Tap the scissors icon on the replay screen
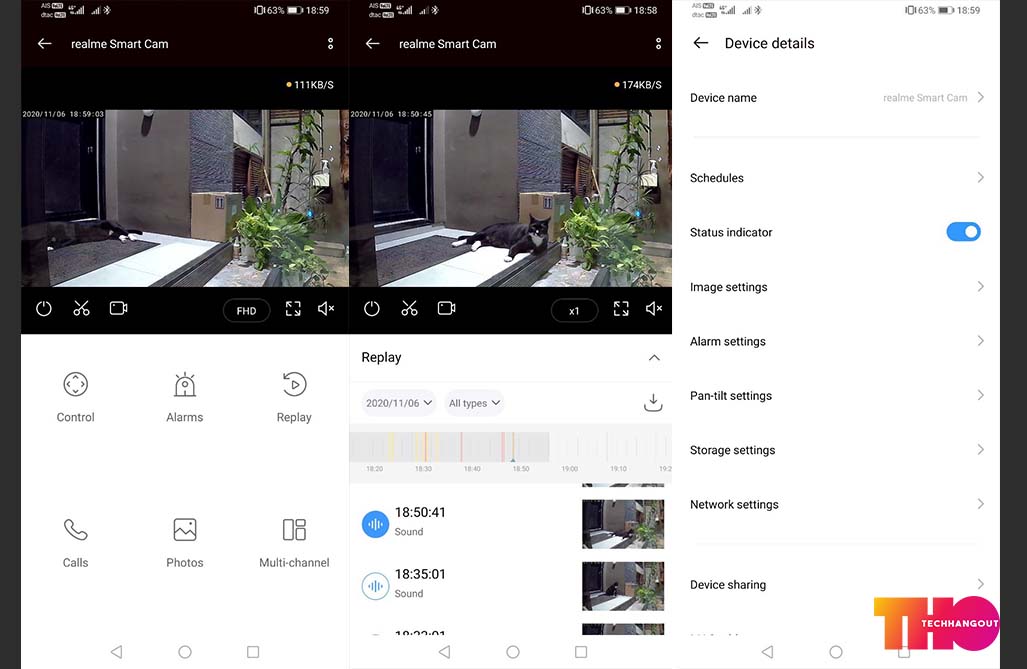The height and width of the screenshot is (669, 1027). click(409, 309)
